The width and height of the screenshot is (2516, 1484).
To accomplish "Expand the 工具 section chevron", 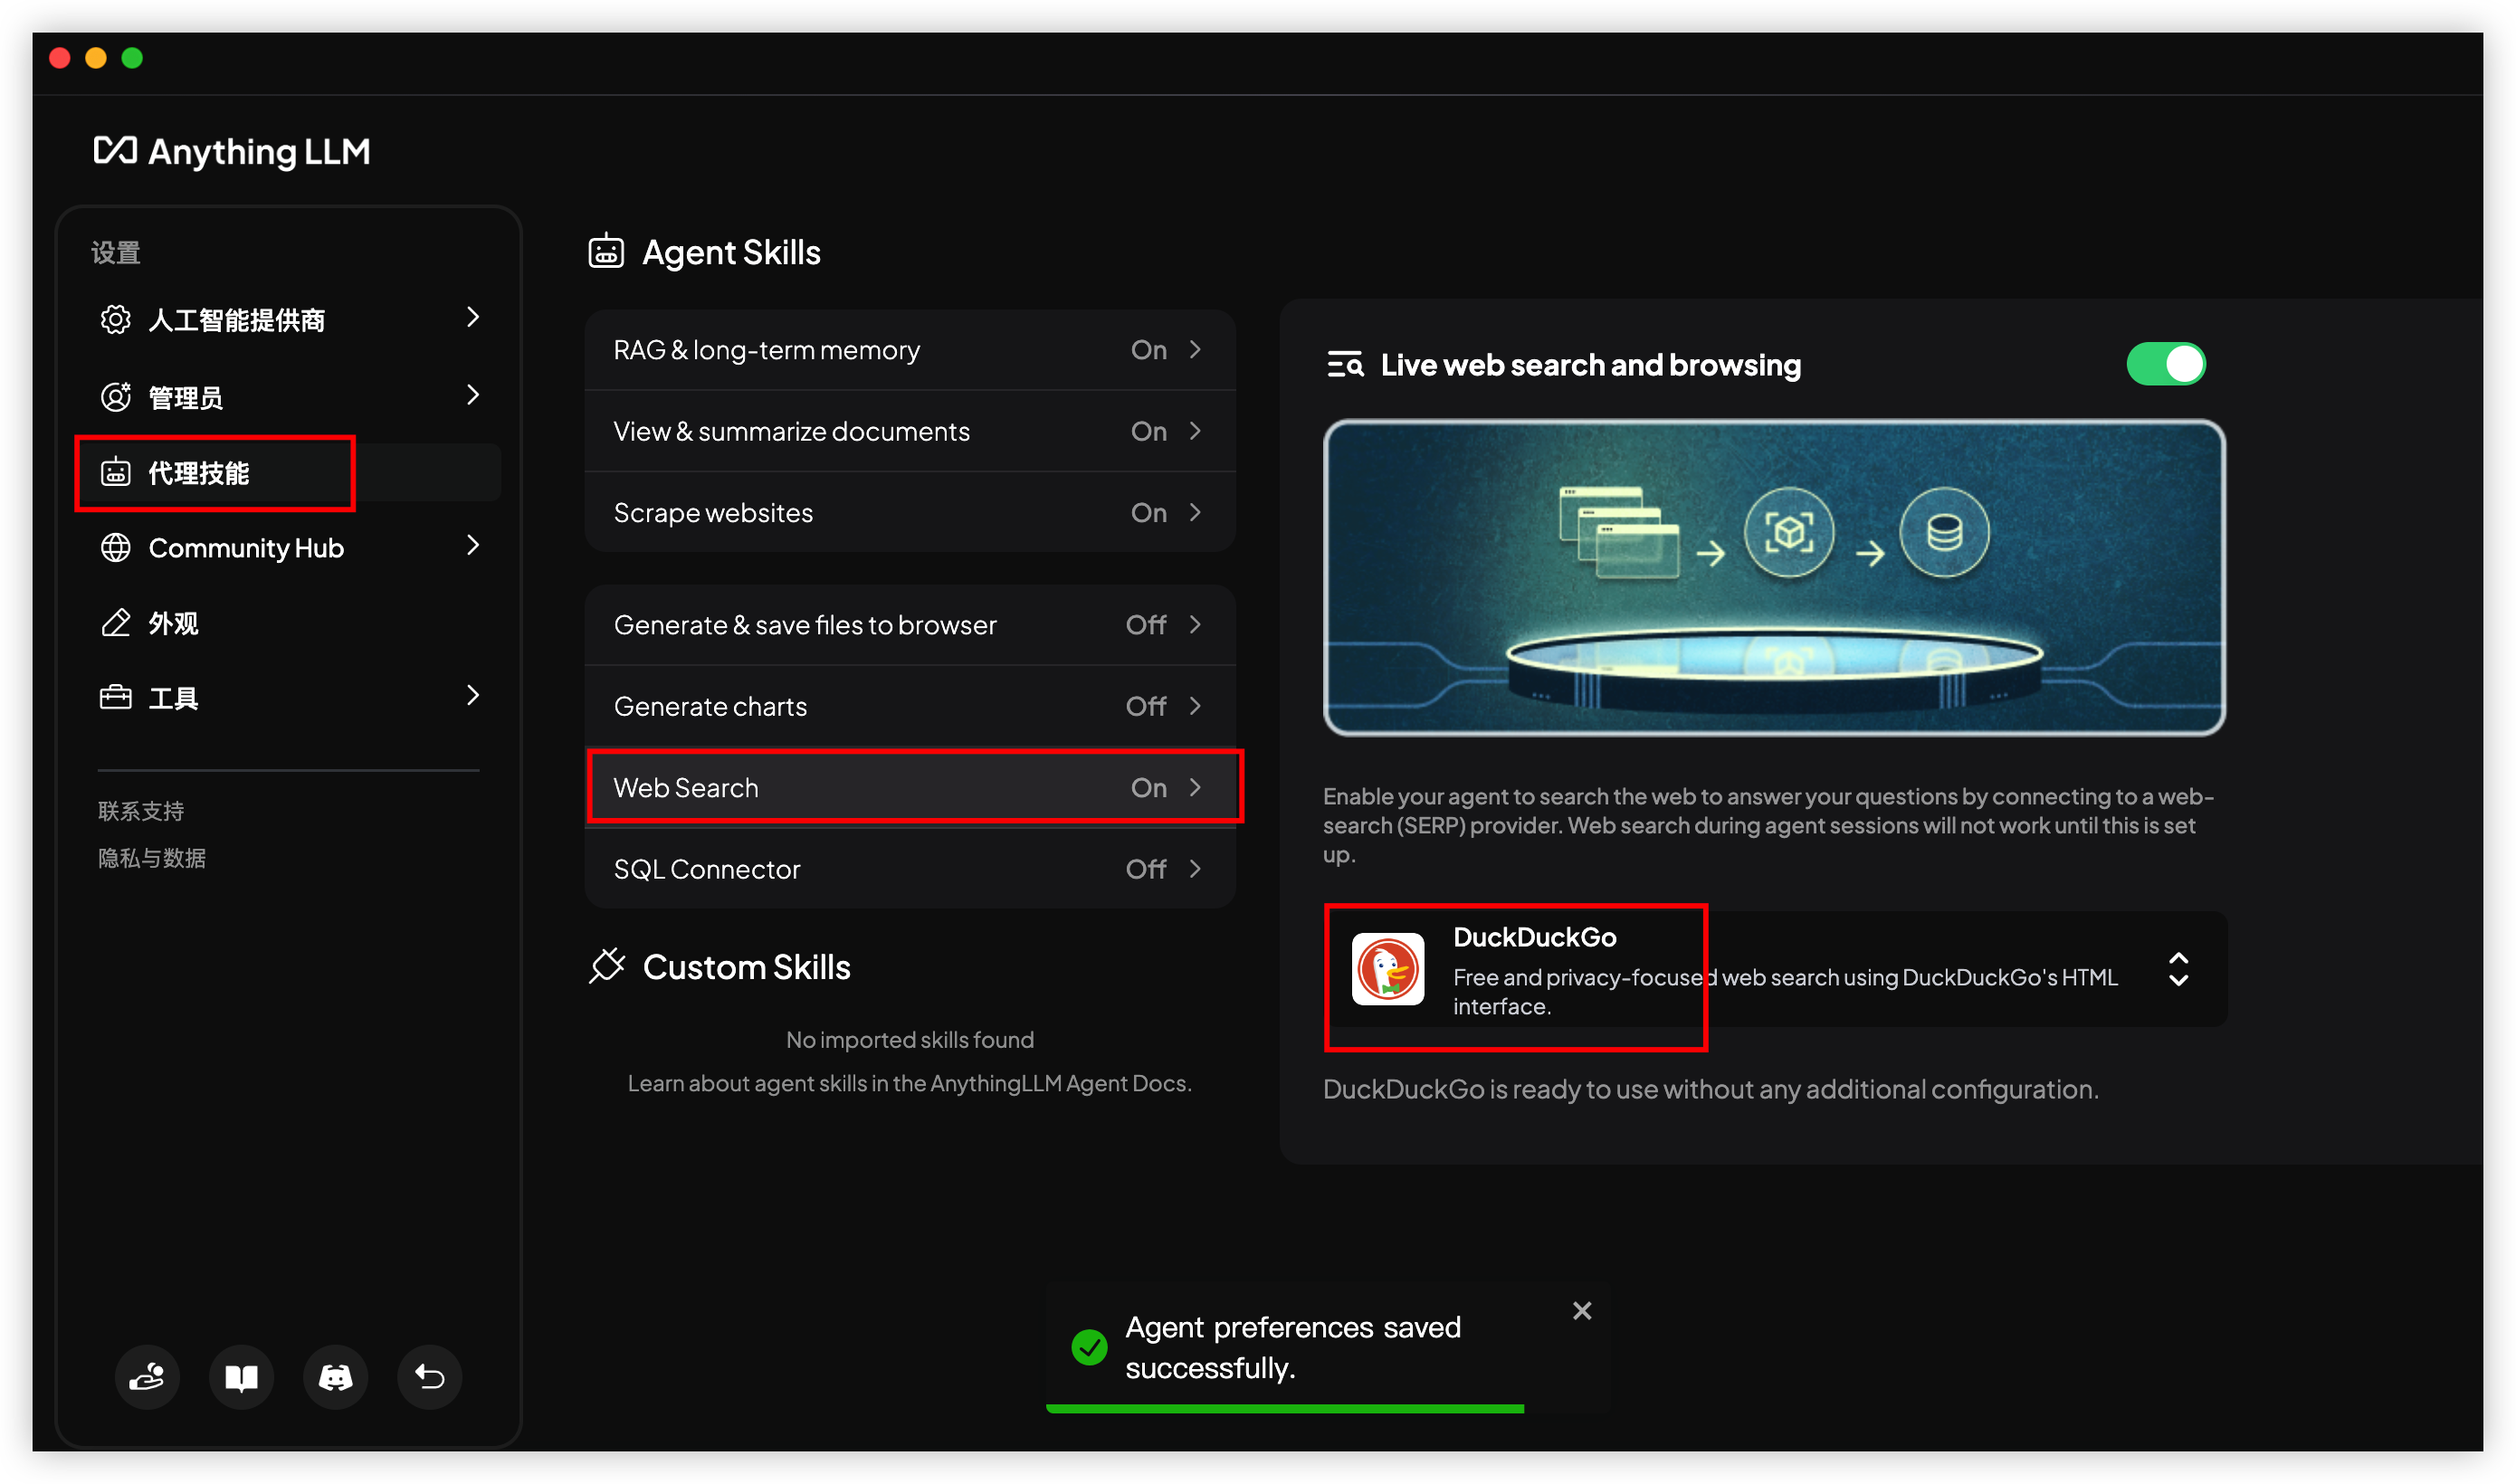I will (473, 696).
